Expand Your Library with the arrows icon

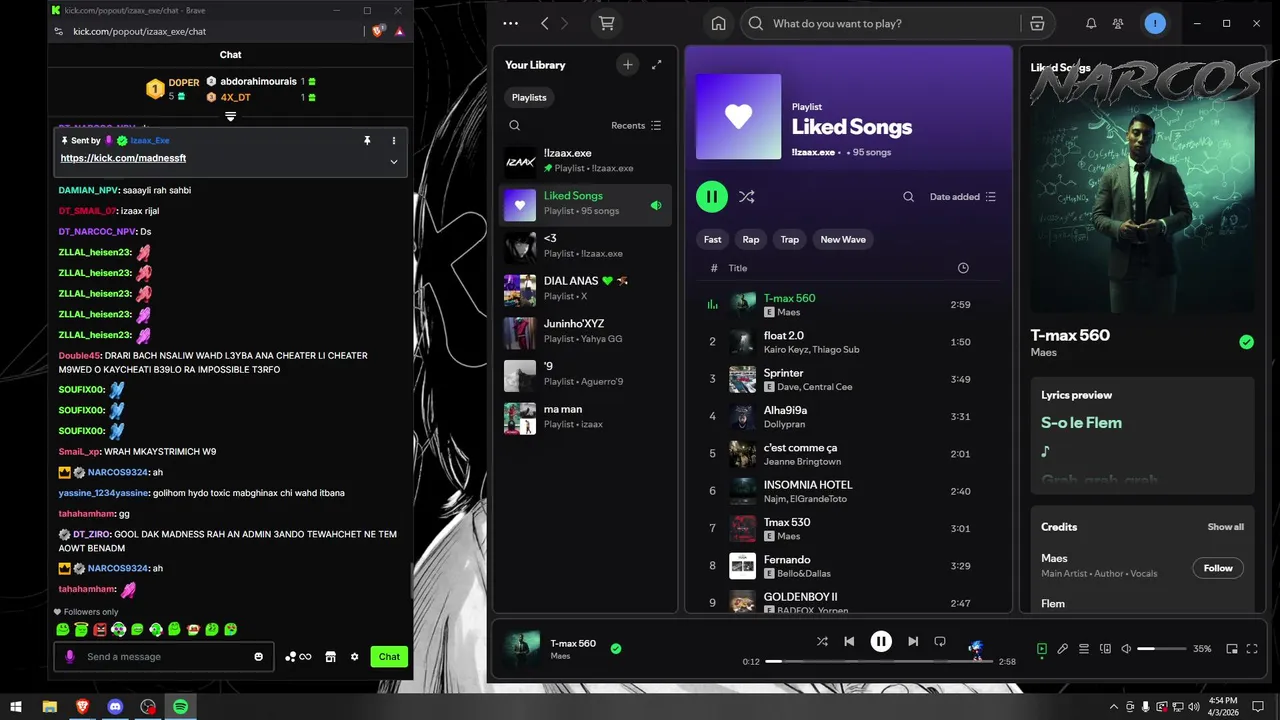tap(657, 65)
